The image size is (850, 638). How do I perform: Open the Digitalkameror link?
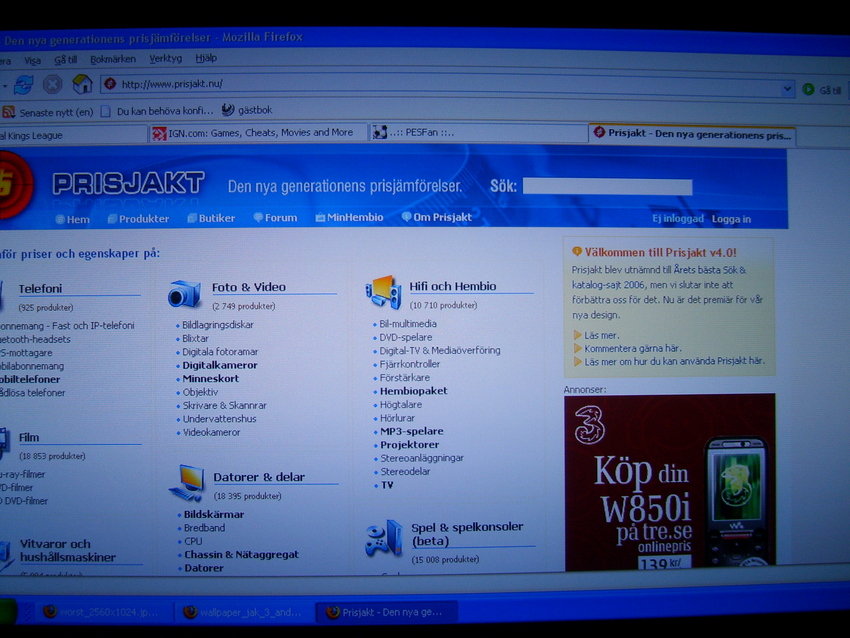(220, 365)
